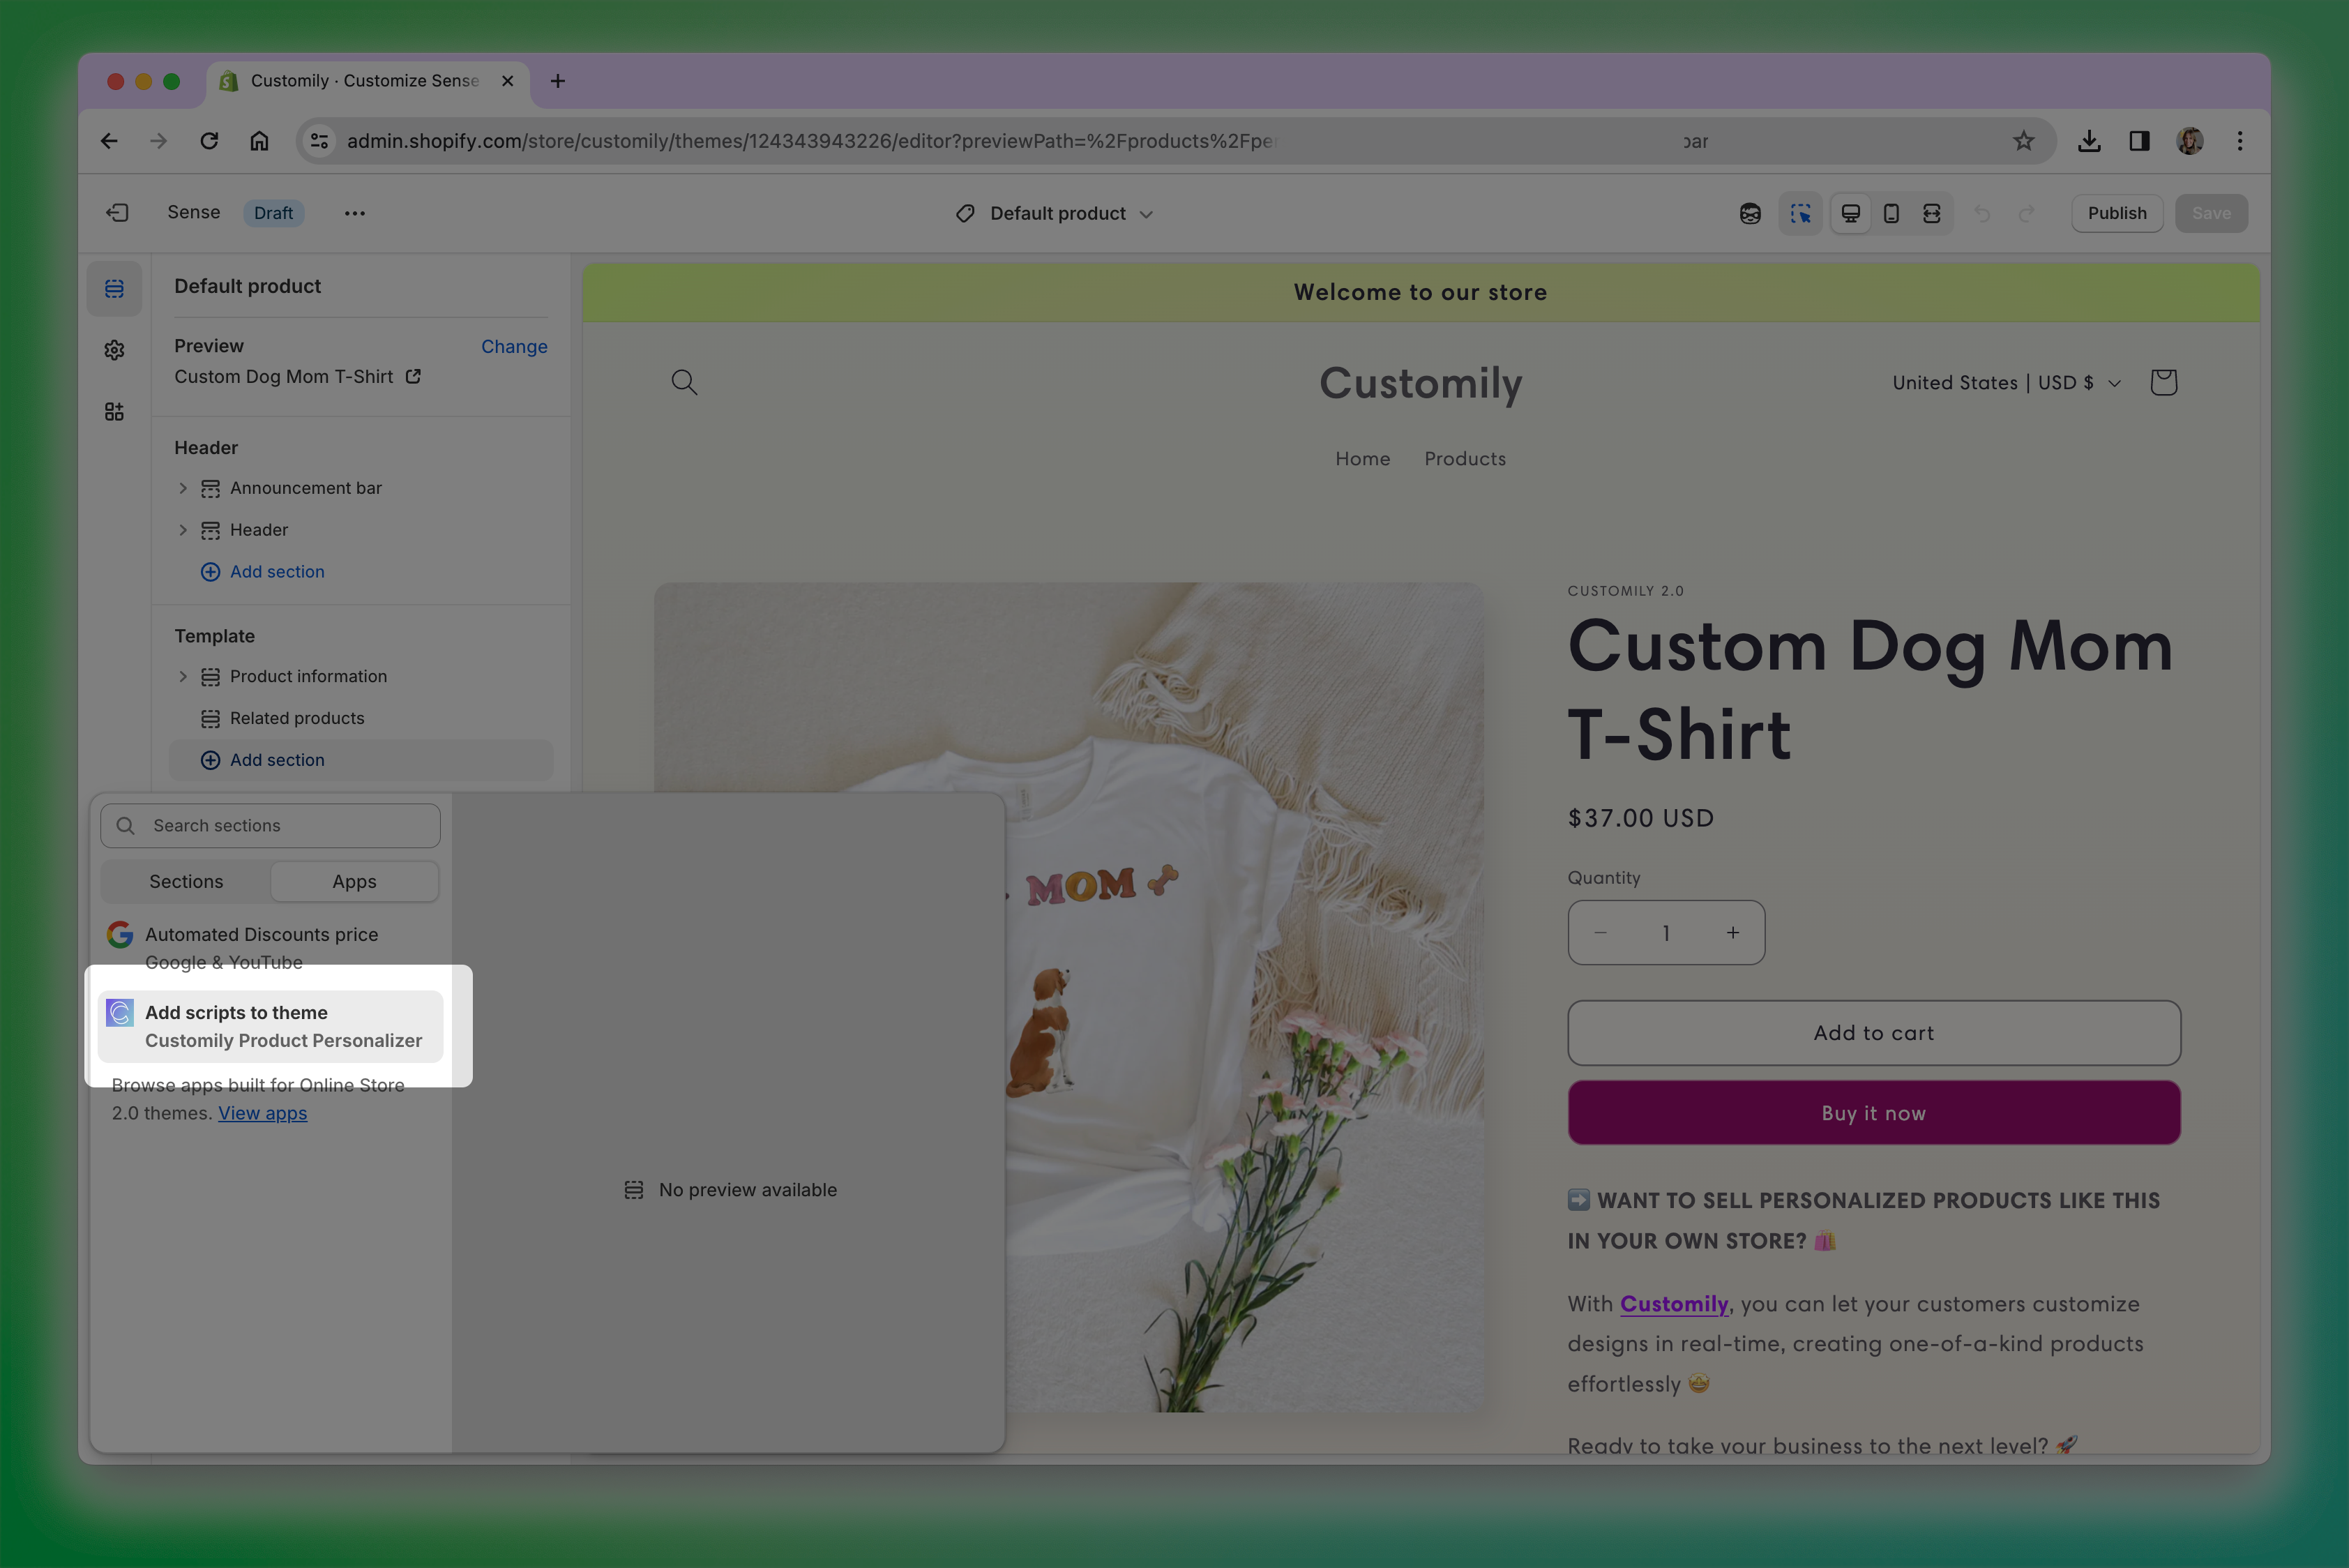Switch to mobile preview icon
This screenshot has height=1568, width=2349.
(1891, 213)
